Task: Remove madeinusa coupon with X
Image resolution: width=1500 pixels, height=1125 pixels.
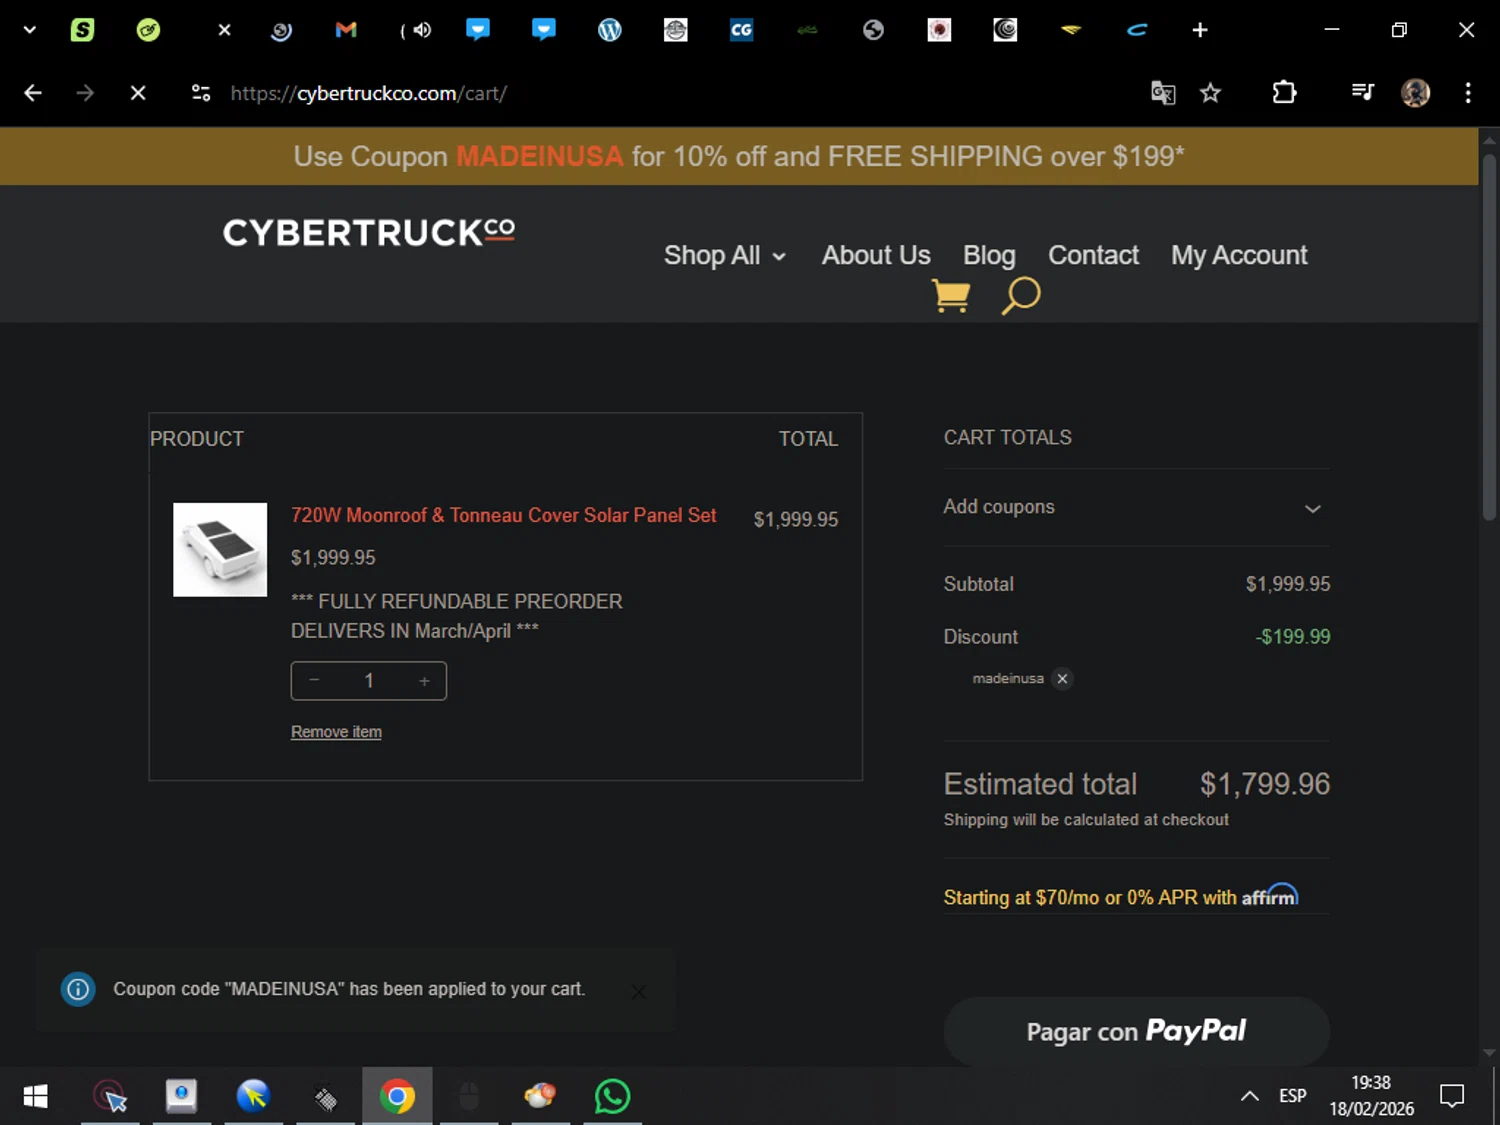Action: (x=1062, y=678)
